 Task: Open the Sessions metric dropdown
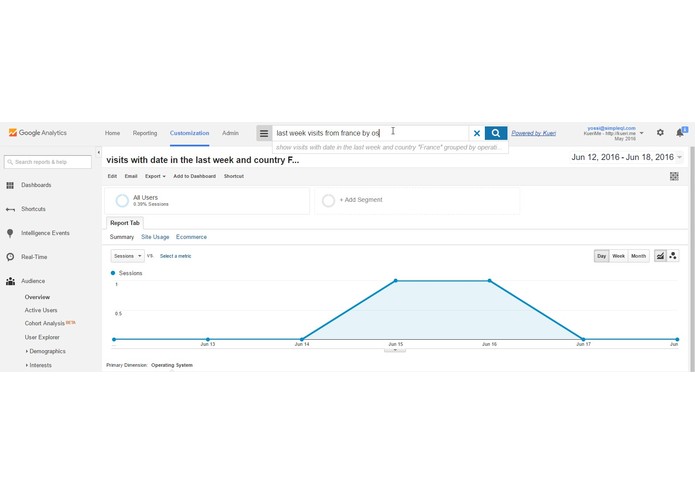click(x=127, y=256)
